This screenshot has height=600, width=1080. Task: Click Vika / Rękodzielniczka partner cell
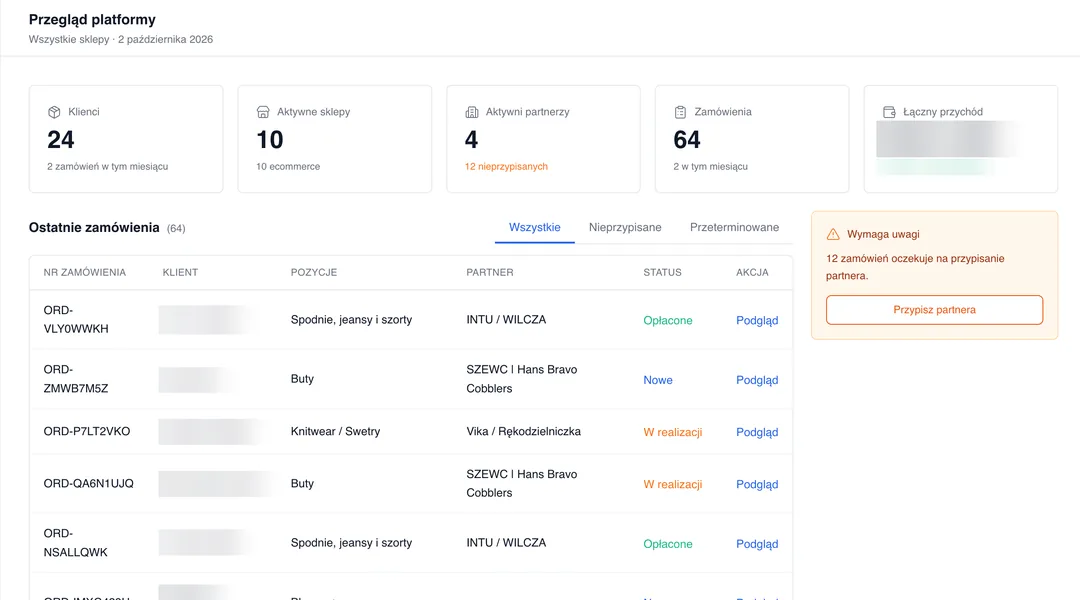point(523,431)
